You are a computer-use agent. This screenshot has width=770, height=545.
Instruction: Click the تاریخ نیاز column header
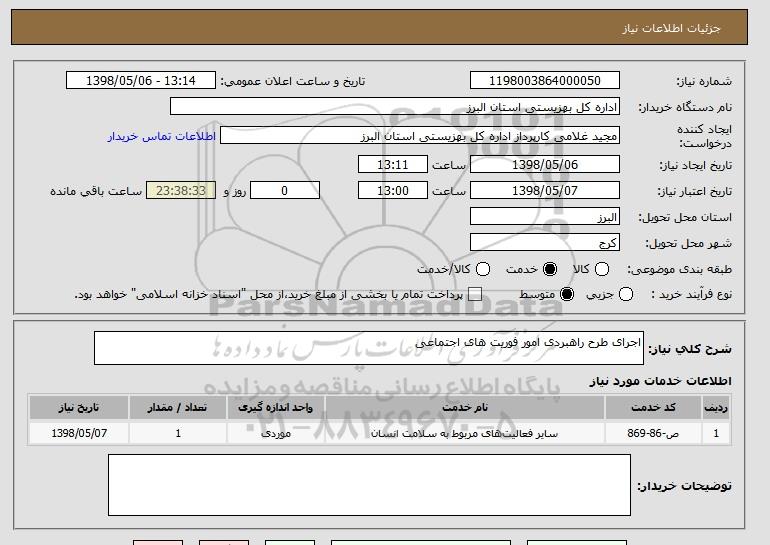point(79,408)
